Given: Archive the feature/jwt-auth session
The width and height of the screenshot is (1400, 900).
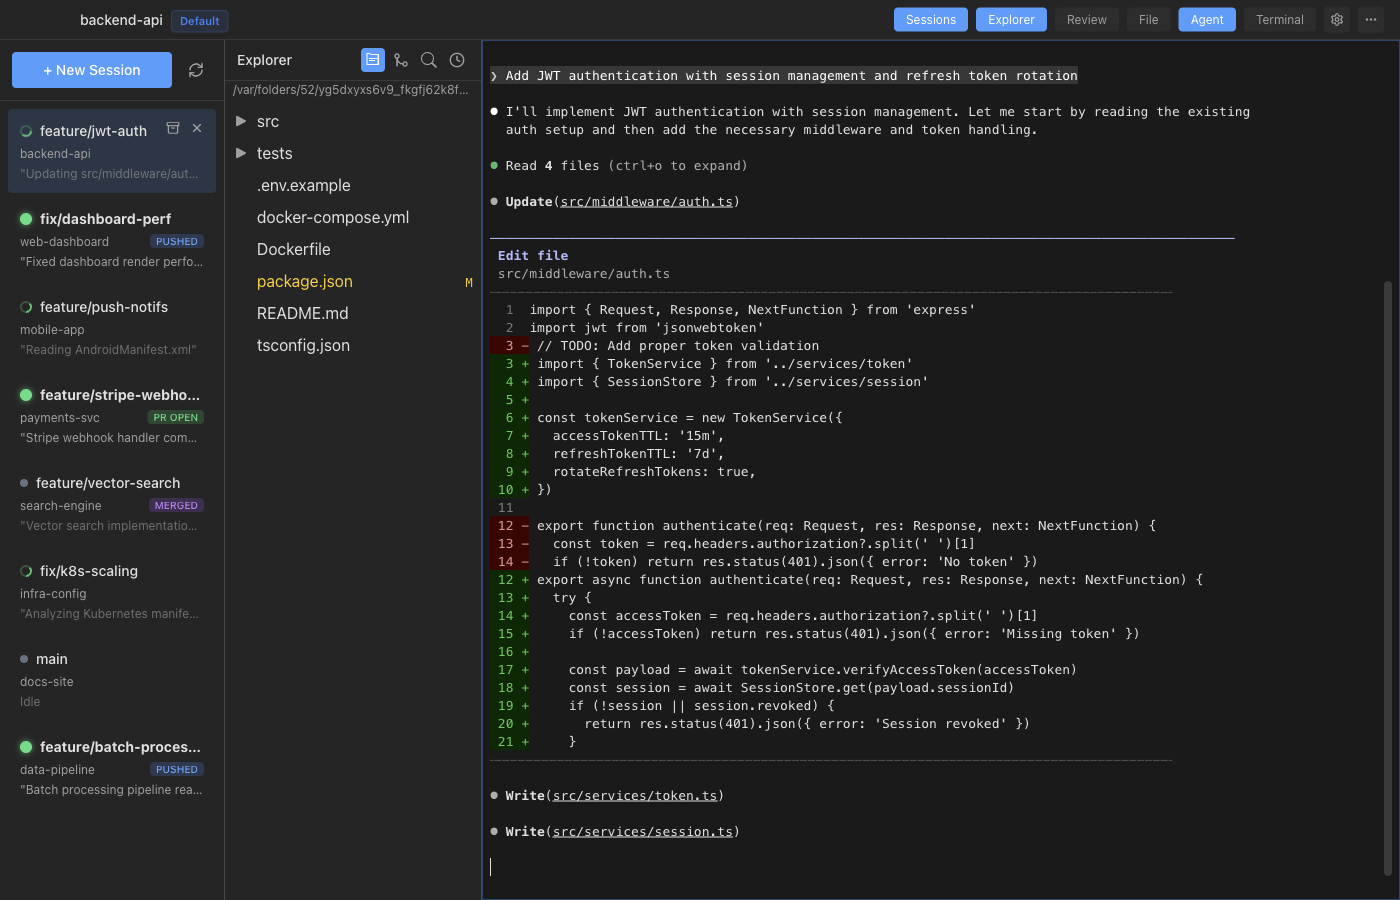Looking at the screenshot, I should (172, 128).
